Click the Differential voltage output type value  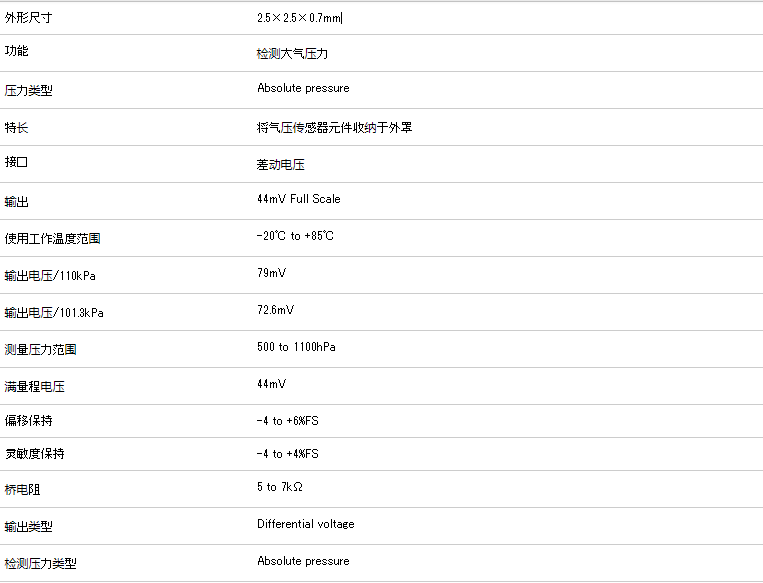click(x=305, y=524)
